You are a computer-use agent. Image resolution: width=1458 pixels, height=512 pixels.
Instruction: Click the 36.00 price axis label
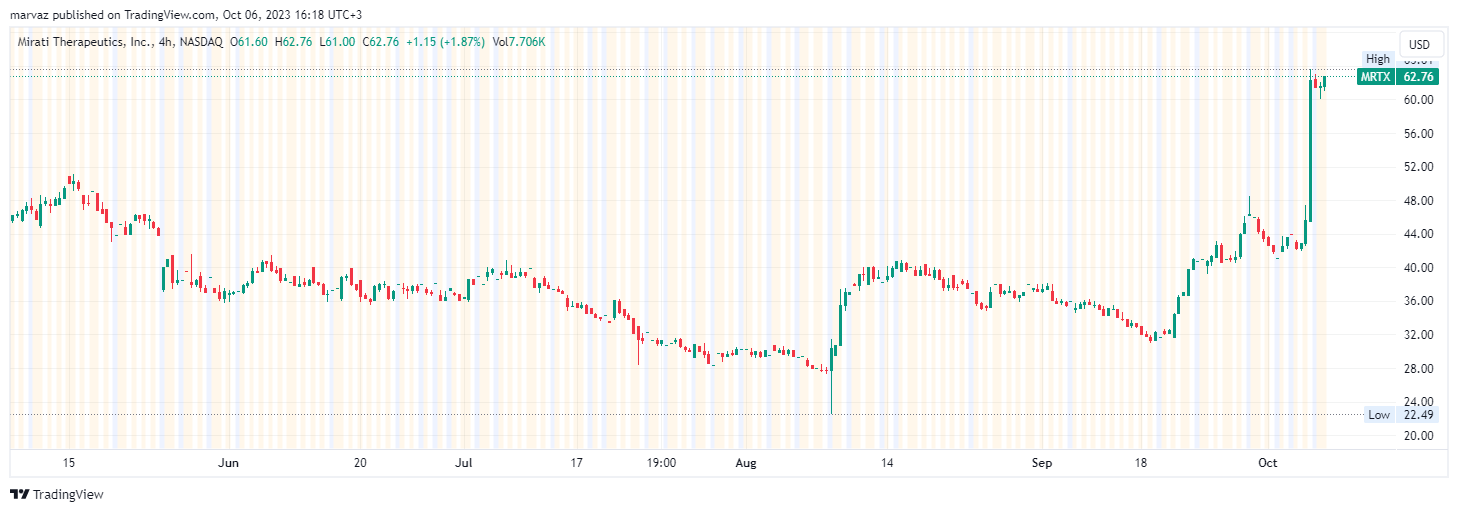[x=1419, y=301]
